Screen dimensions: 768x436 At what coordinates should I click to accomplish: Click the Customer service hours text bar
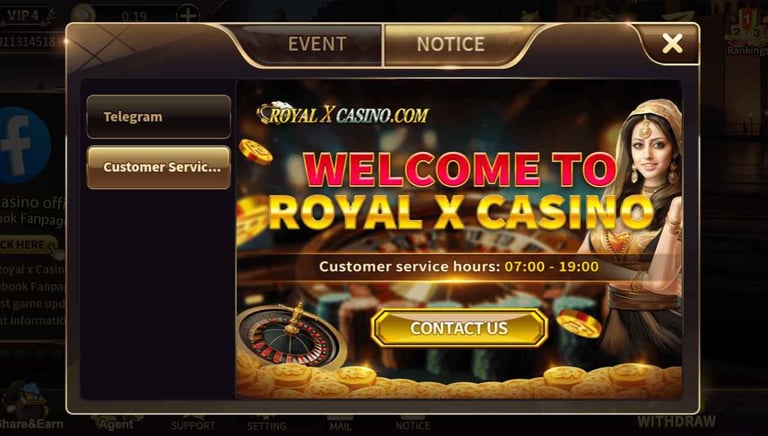coord(458,266)
